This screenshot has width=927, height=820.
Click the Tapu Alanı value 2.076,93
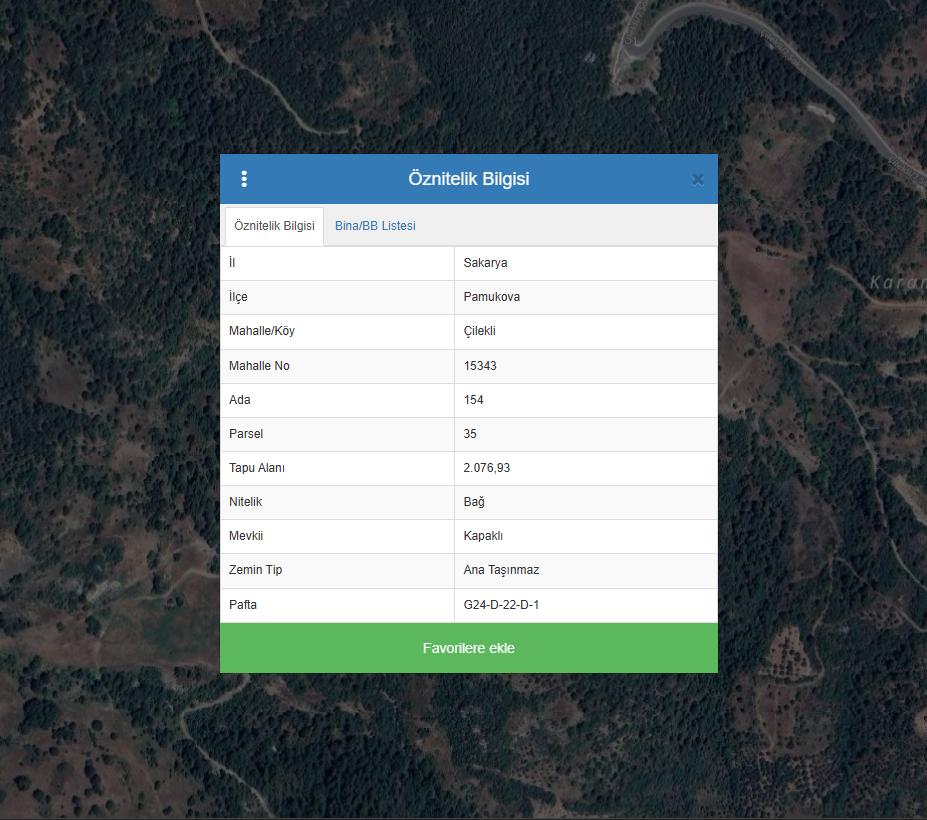487,468
